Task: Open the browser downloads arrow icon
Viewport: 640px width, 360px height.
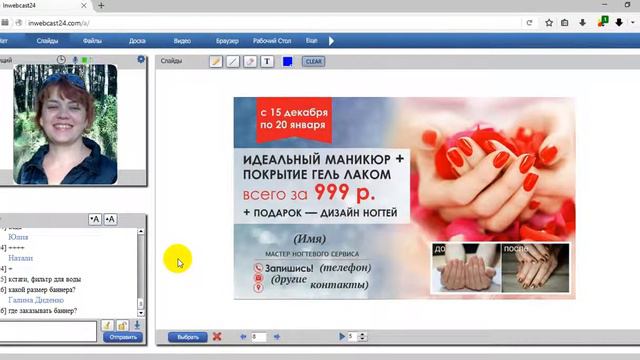Action: click(x=582, y=23)
